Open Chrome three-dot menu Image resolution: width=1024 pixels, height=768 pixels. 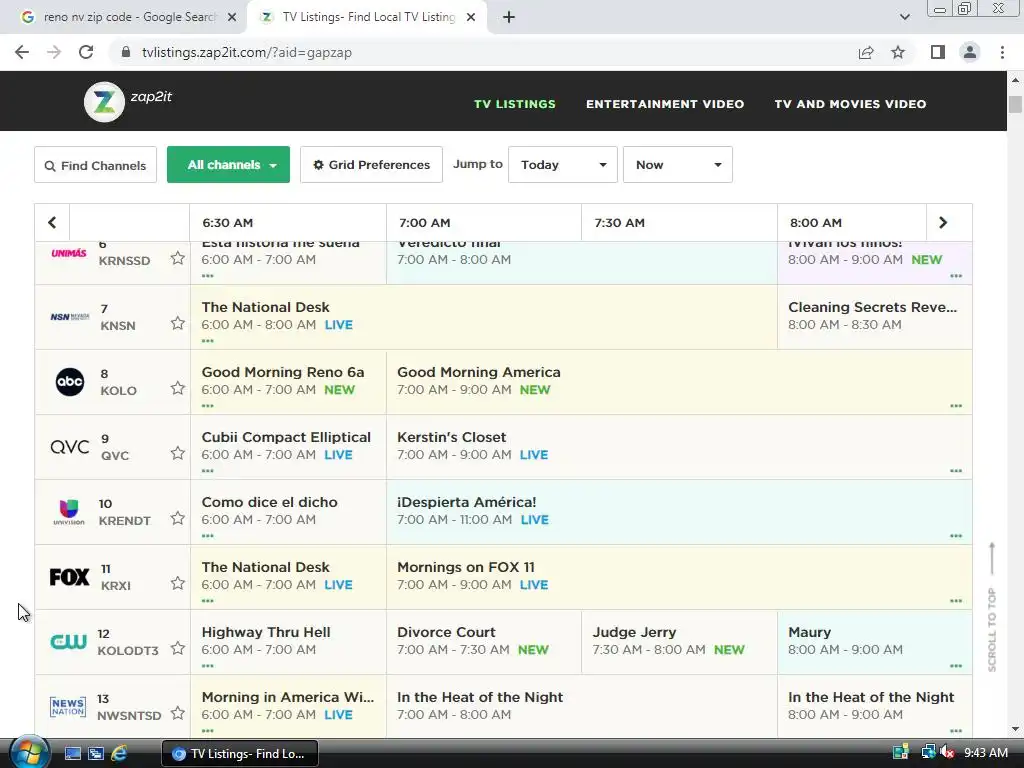click(x=1002, y=52)
